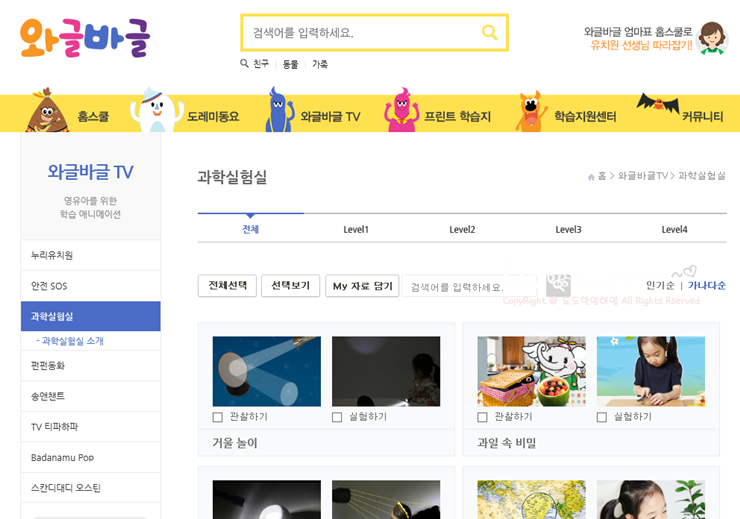The height and width of the screenshot is (519, 740).
Task: Click the My 자료 담기 button
Action: (362, 285)
